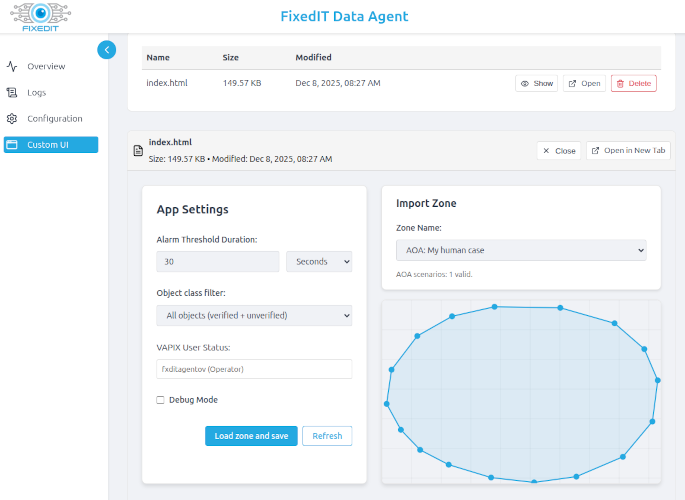Open the Seconds unit dropdown
This screenshot has width=685, height=500.
click(319, 262)
